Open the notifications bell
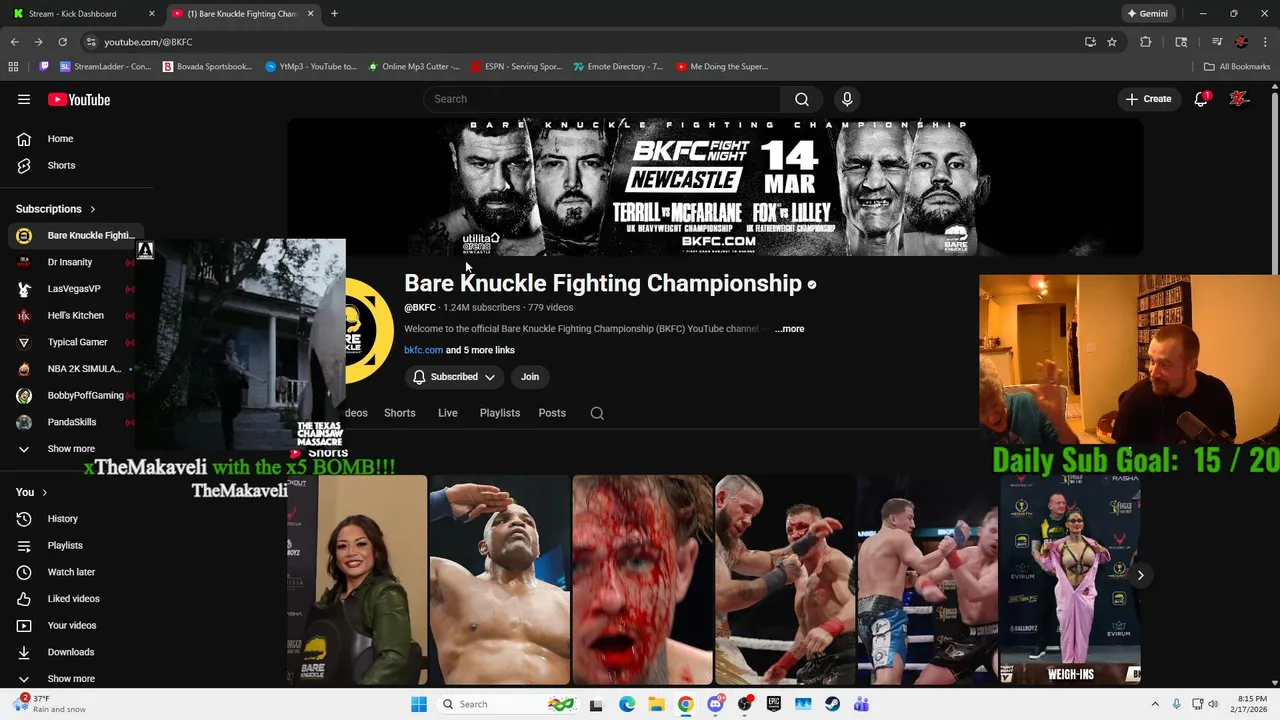Image resolution: width=1280 pixels, height=720 pixels. (x=1201, y=99)
